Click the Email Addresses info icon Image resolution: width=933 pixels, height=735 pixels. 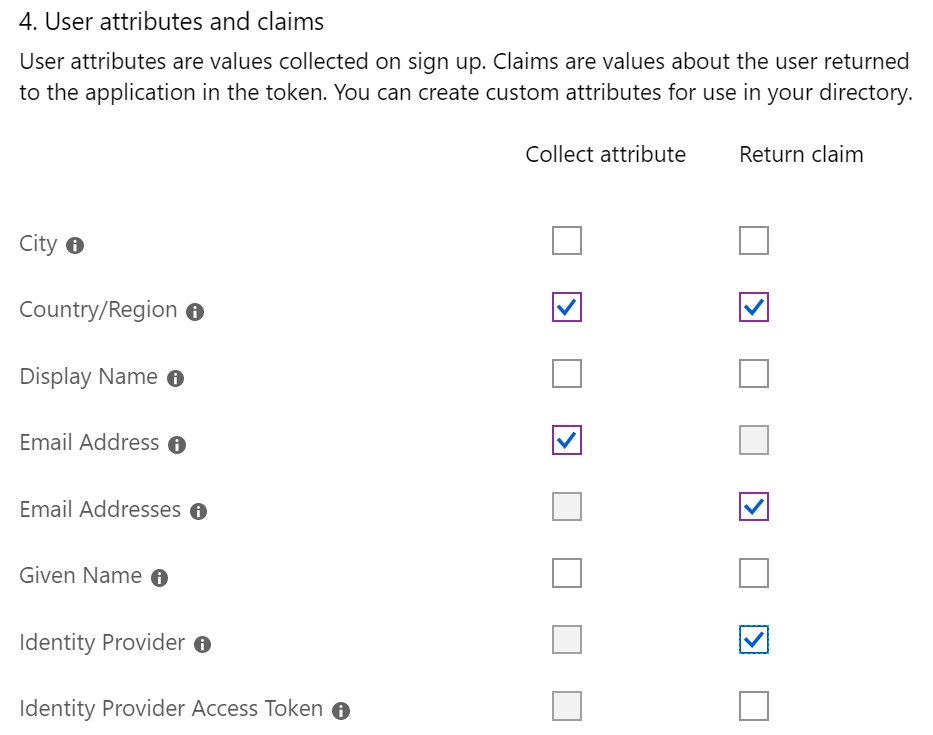point(198,511)
